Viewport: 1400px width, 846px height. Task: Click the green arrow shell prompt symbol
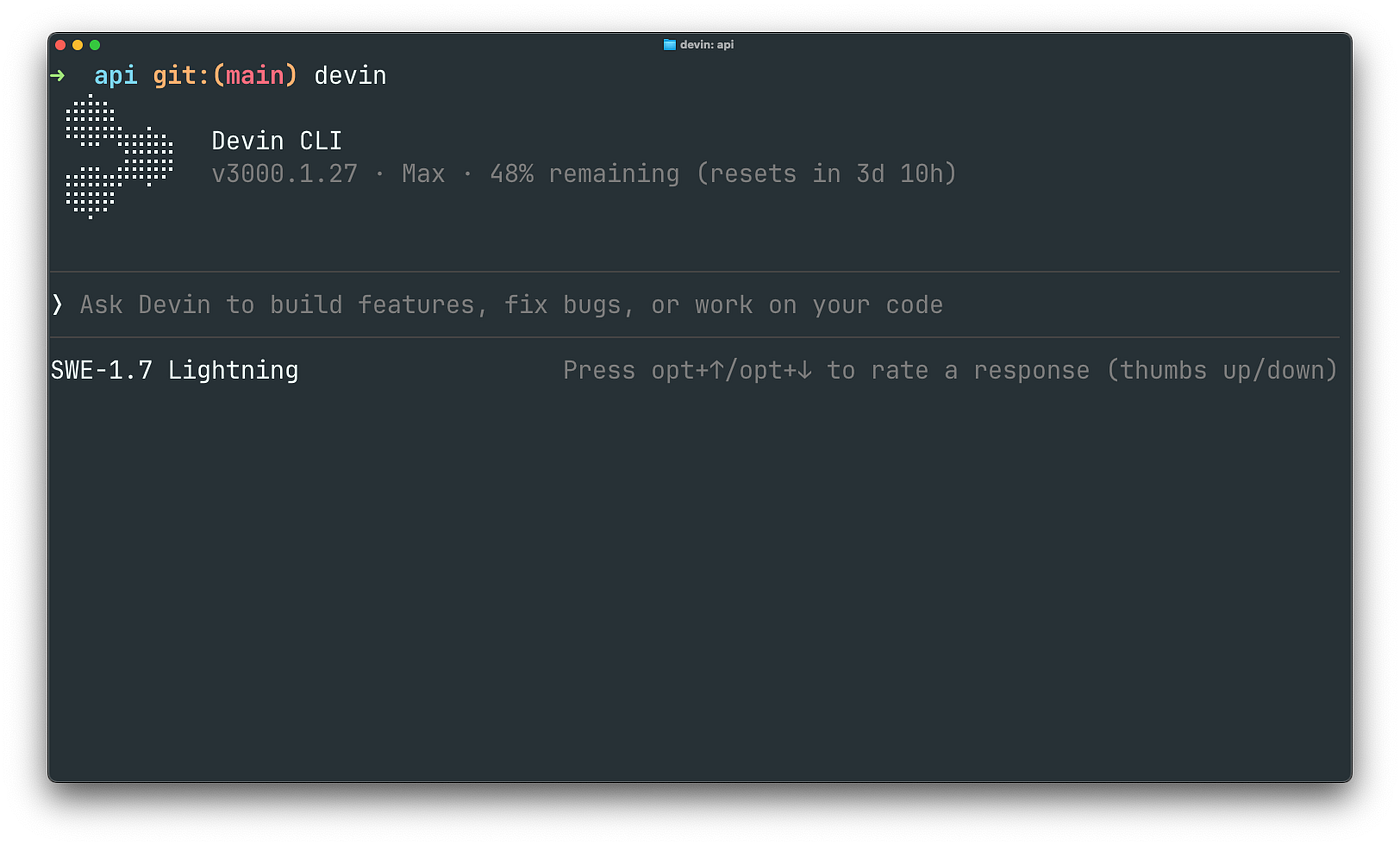57,76
